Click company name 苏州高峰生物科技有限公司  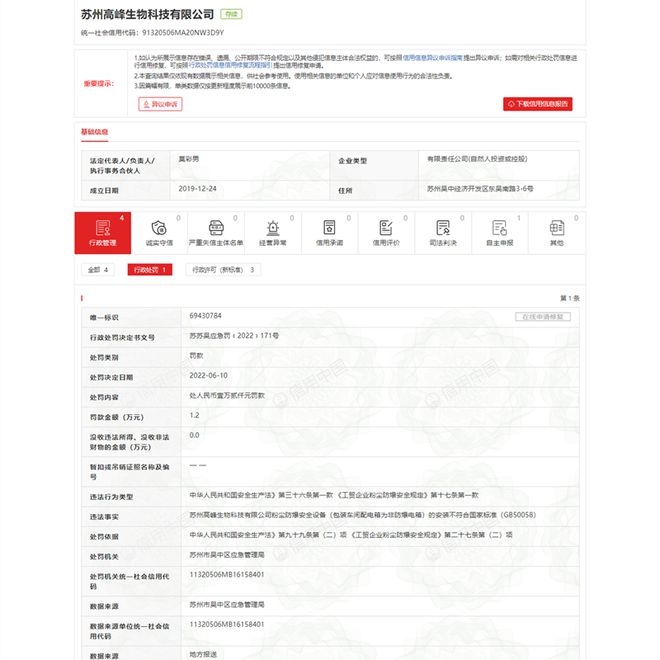(147, 14)
